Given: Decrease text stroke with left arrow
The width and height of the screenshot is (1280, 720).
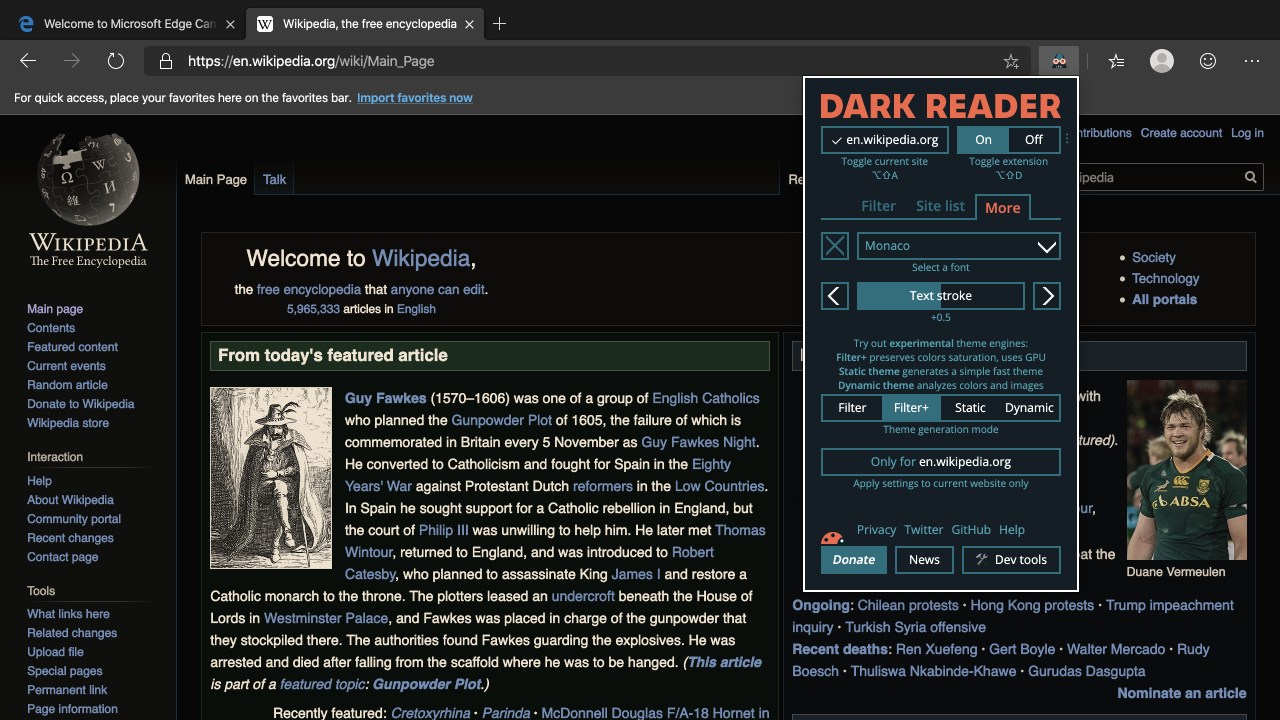Looking at the screenshot, I should (x=835, y=296).
